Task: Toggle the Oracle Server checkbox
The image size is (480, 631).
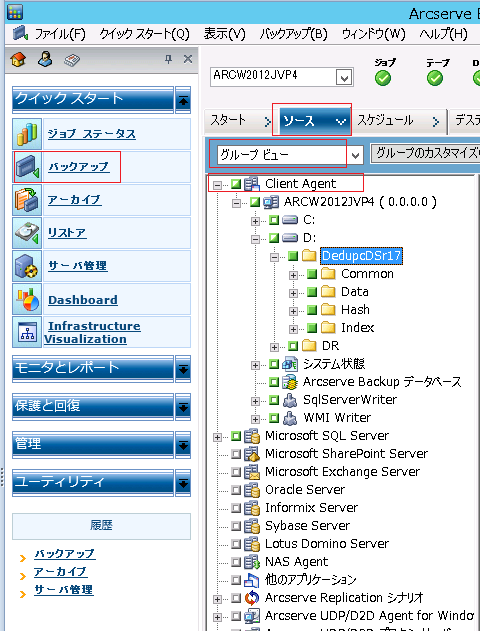Action: pos(236,490)
